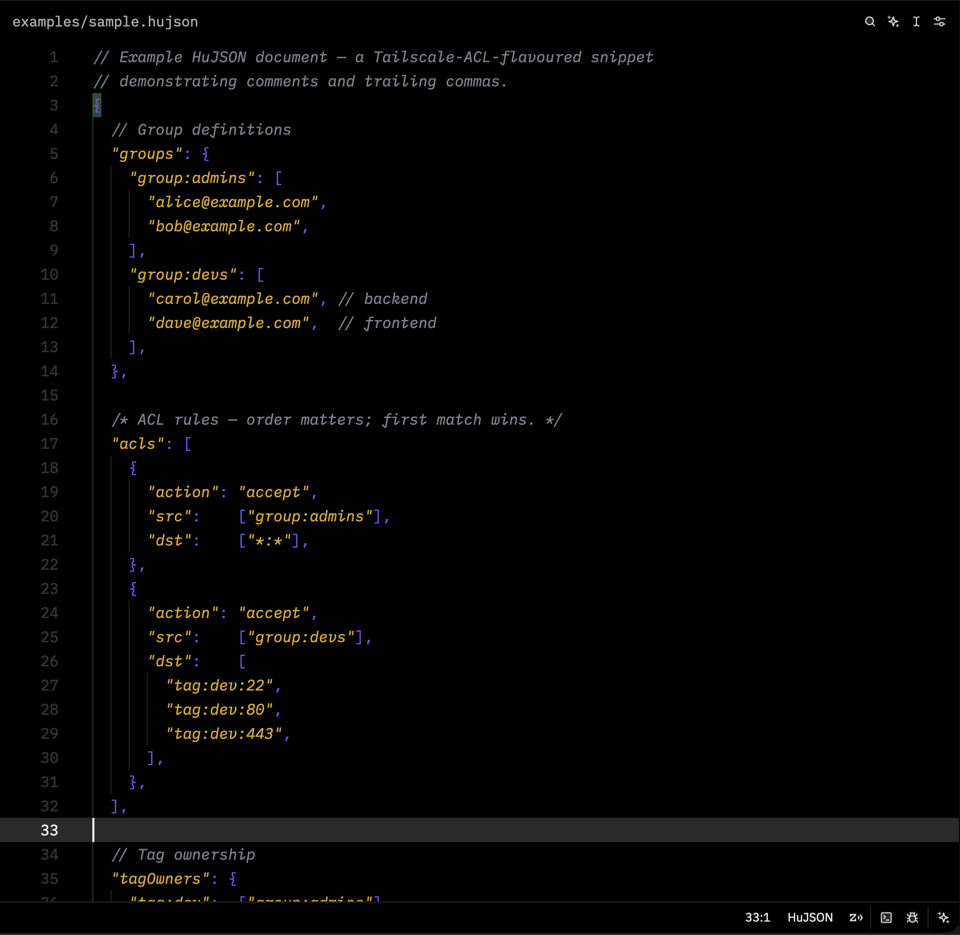Toggle terminal panel icon in status bar
The width and height of the screenshot is (960, 935).
(x=886, y=917)
